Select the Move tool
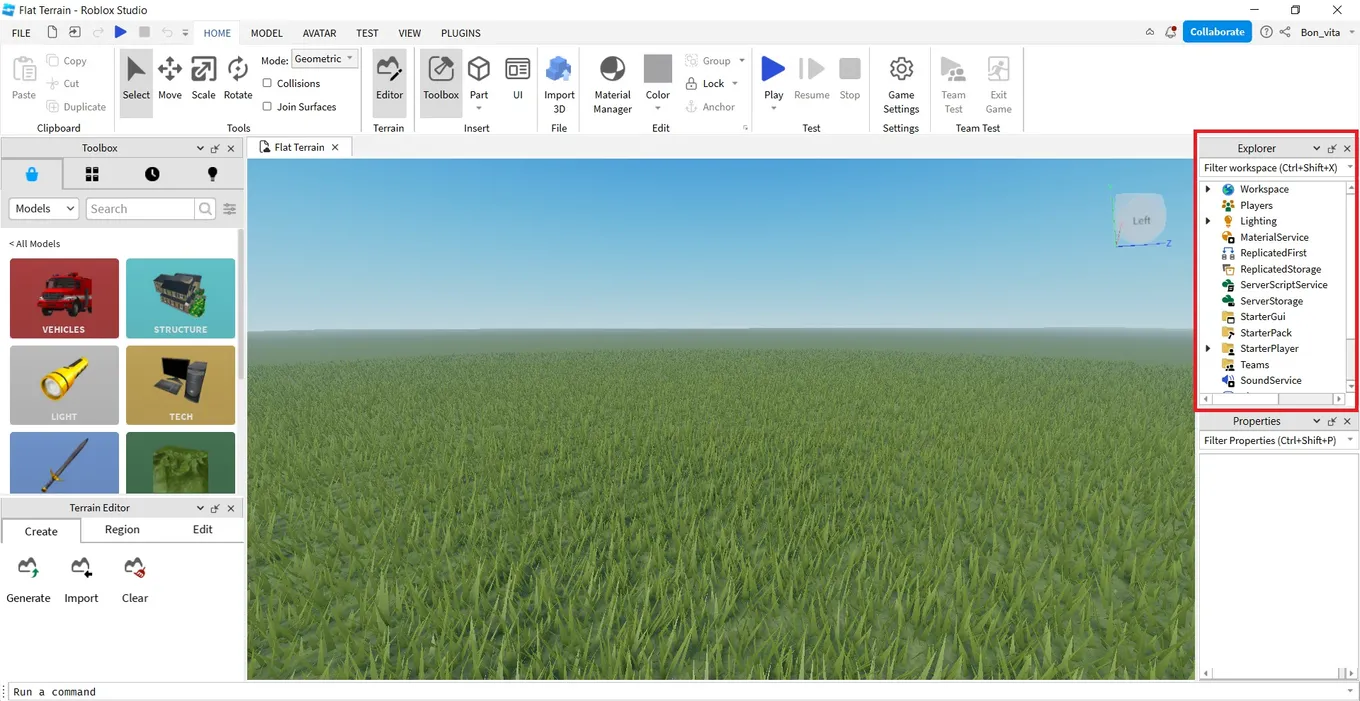This screenshot has height=701, width=1360. (170, 79)
